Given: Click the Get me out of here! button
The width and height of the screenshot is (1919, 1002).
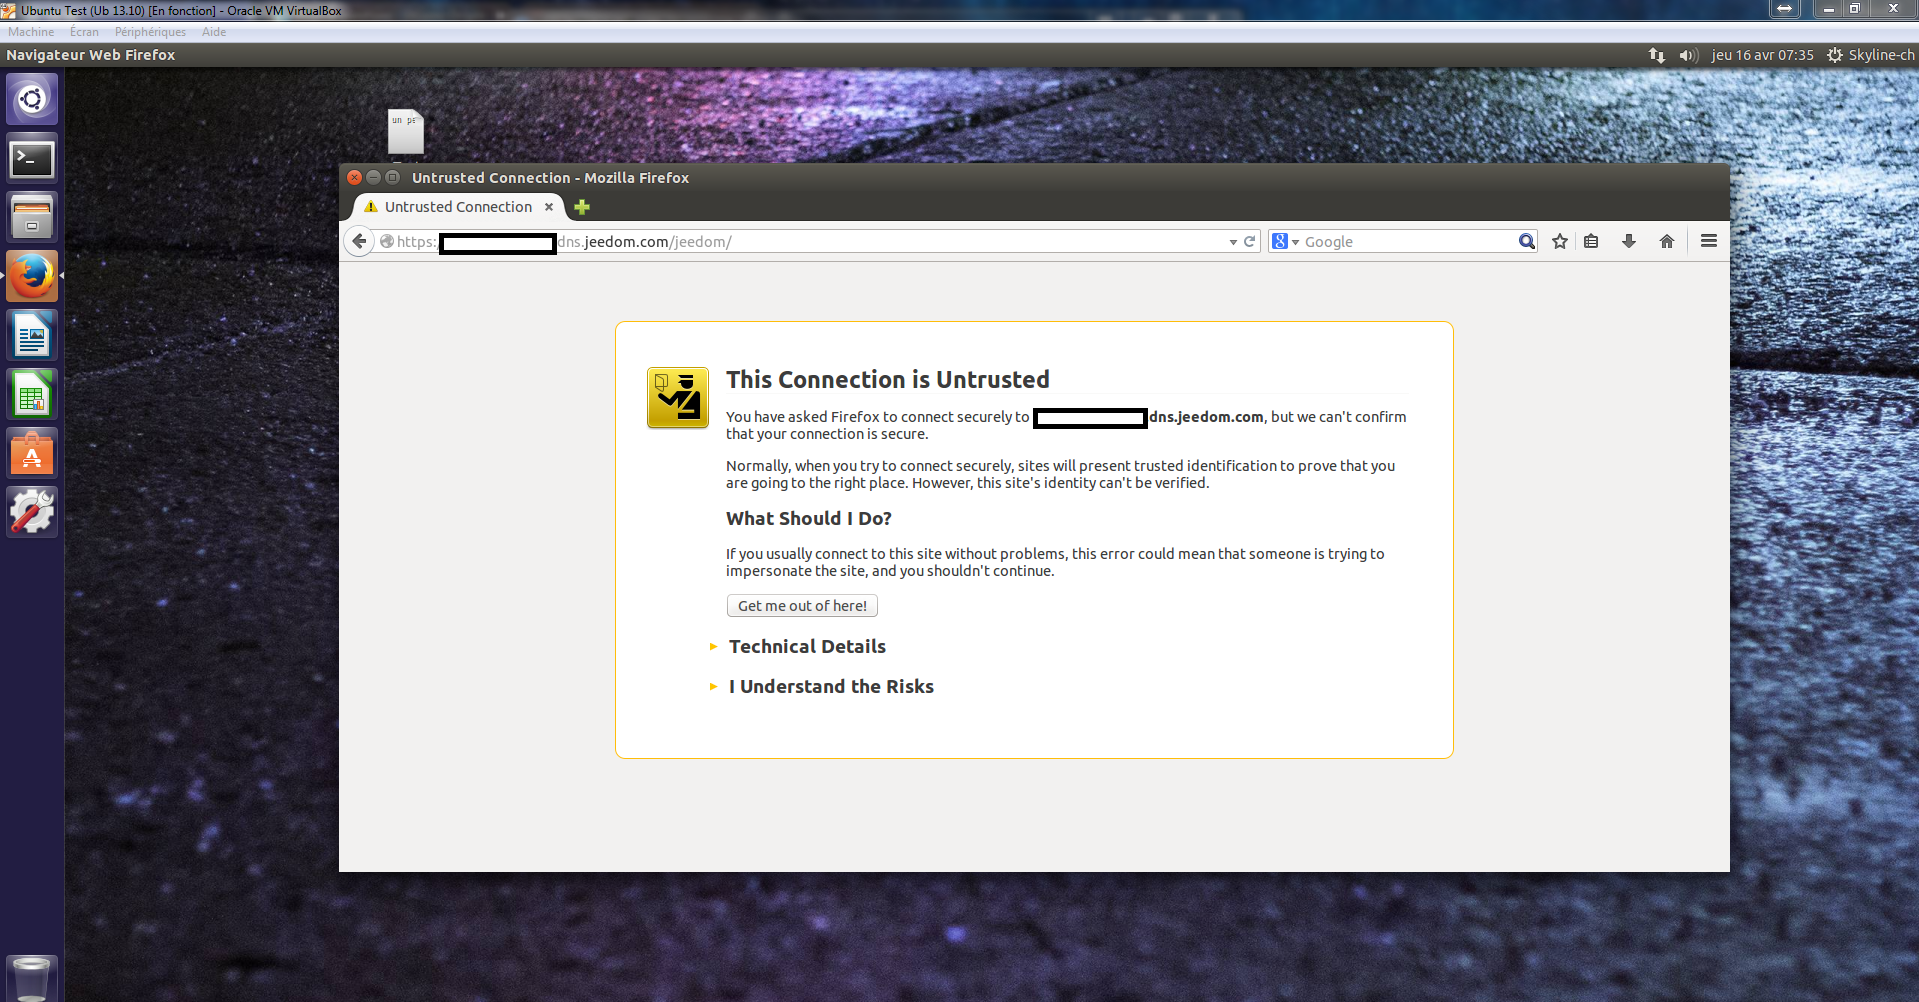Looking at the screenshot, I should pos(802,606).
